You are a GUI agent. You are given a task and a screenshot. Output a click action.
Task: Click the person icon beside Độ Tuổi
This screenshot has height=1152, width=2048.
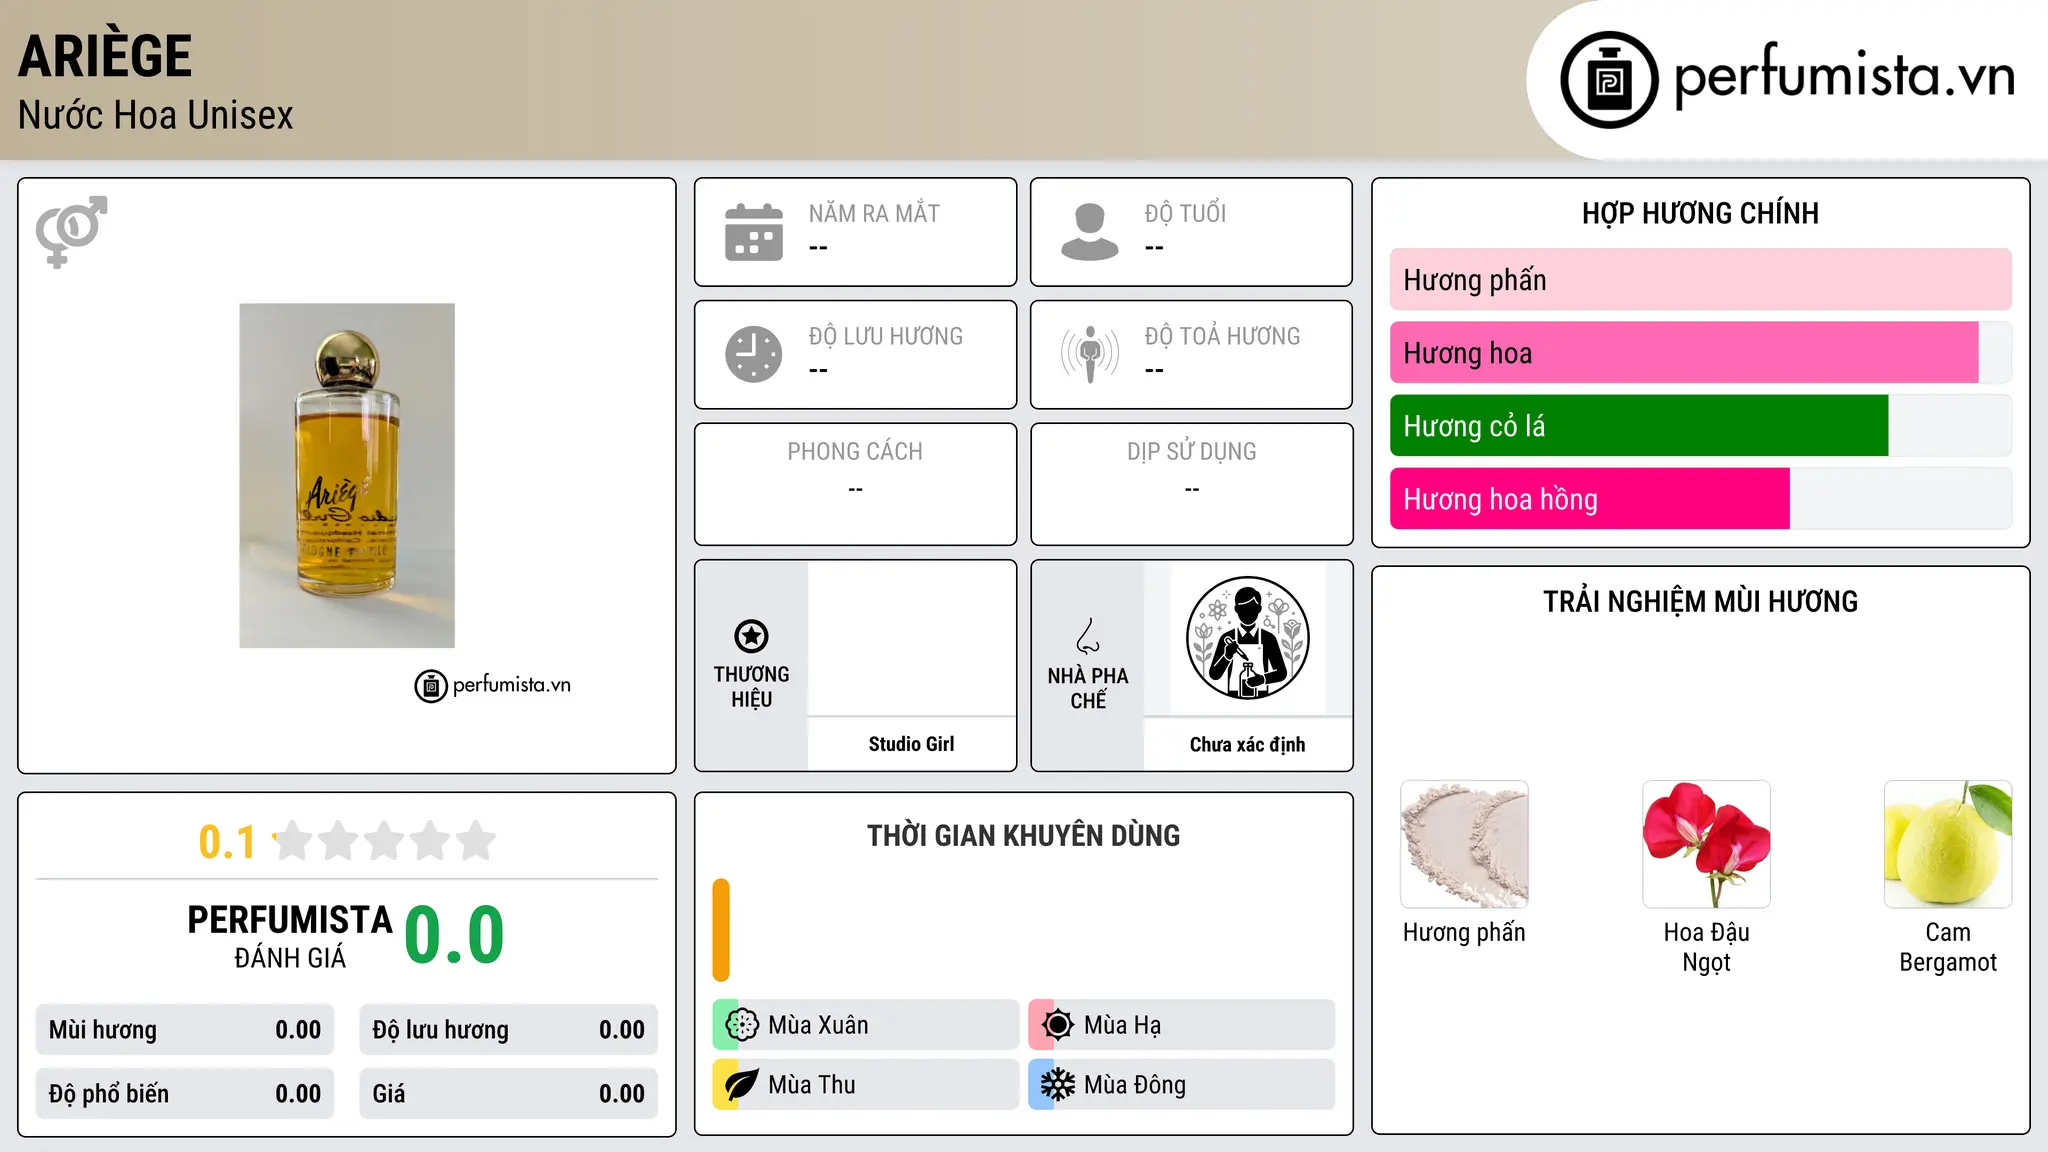pos(1090,232)
